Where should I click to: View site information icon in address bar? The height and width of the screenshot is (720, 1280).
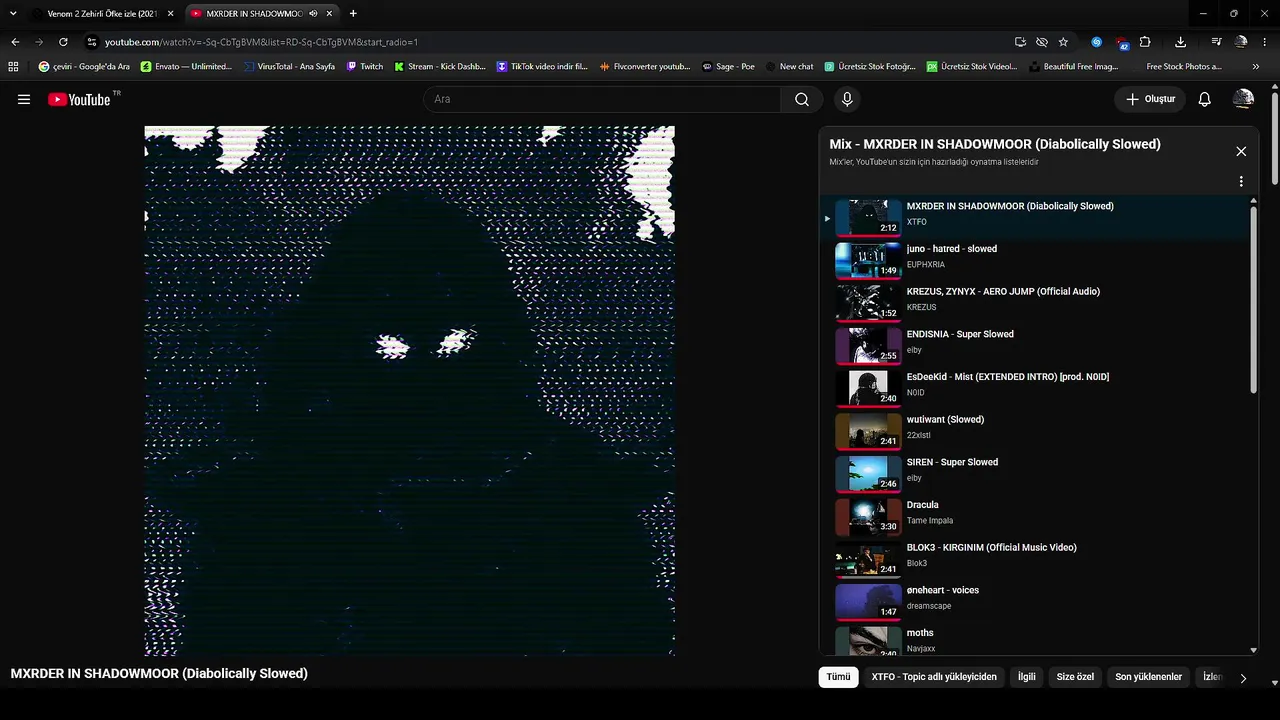[x=91, y=42]
